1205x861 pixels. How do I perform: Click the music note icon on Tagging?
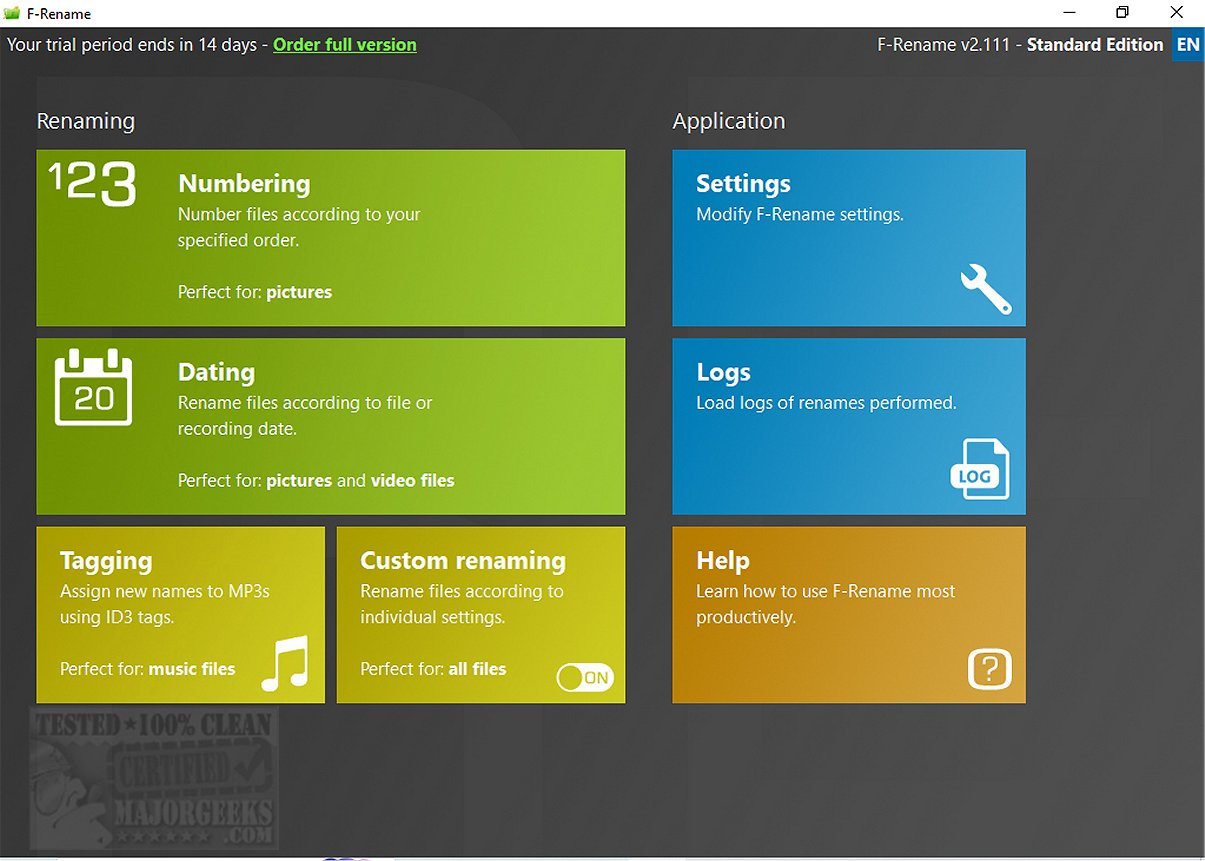285,663
